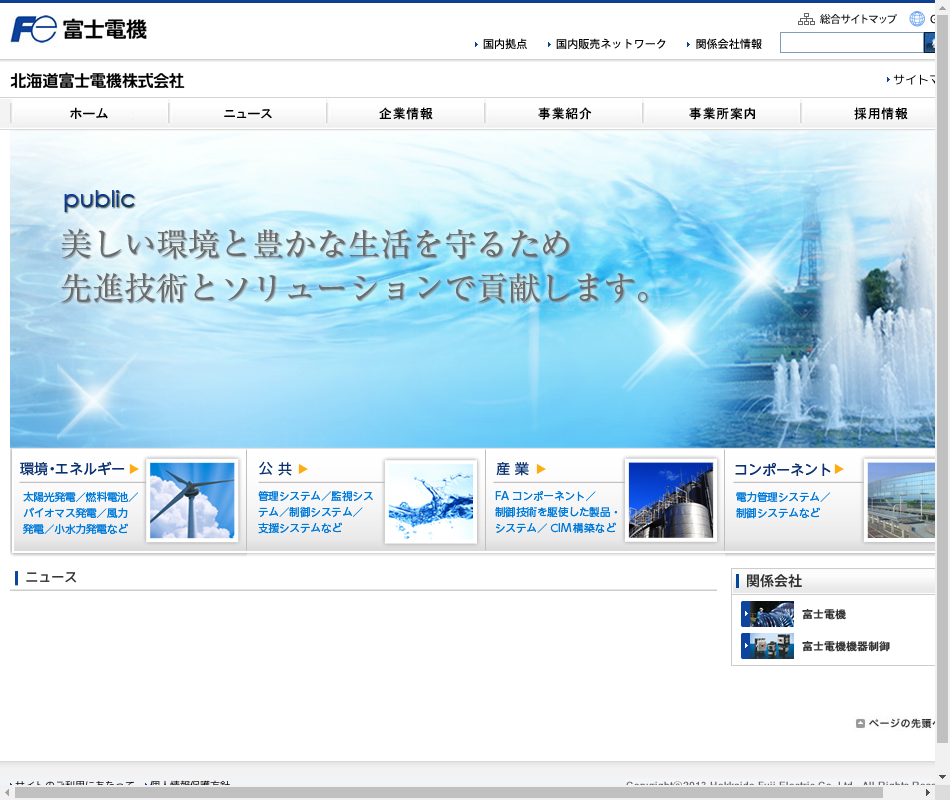
Task: Go to 事業紹介 menu
Action: [564, 114]
